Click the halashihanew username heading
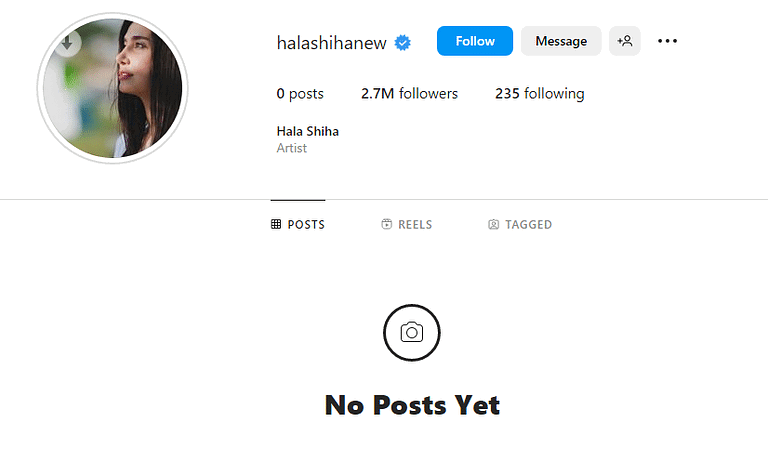Image resolution: width=768 pixels, height=461 pixels. click(x=332, y=43)
